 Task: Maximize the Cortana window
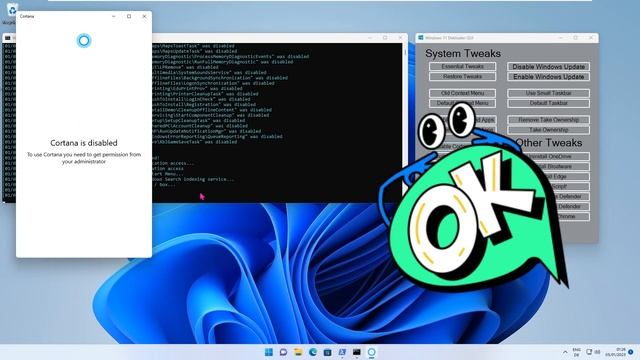point(129,16)
